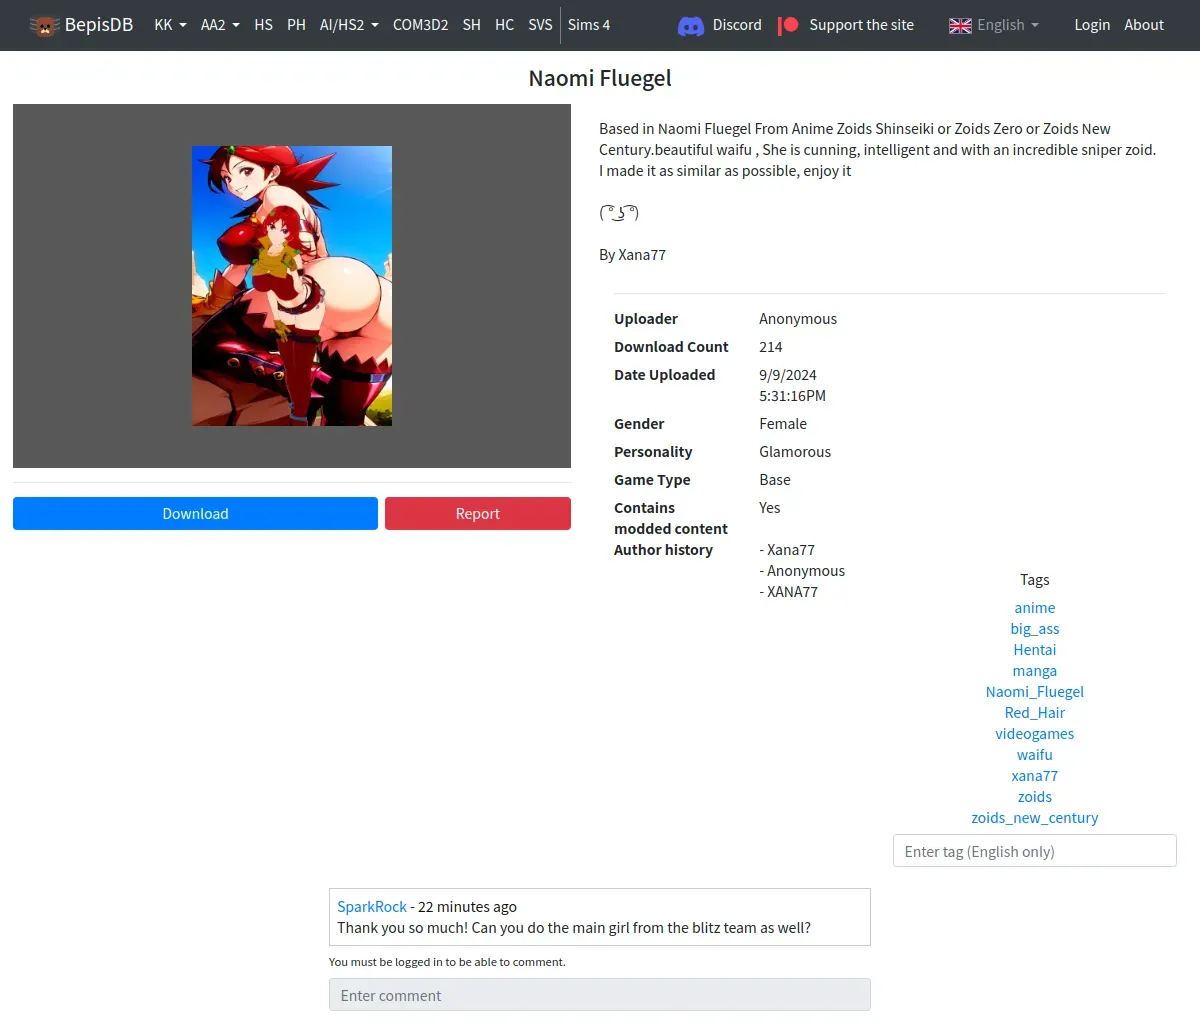Click the zoids tag

click(1034, 797)
